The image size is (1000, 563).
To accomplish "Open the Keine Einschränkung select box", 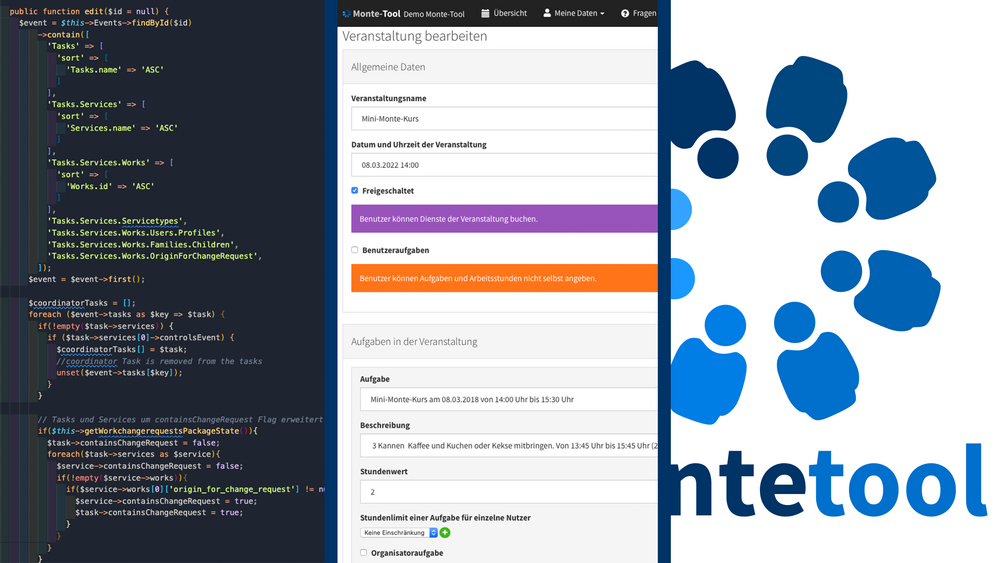I will 399,532.
